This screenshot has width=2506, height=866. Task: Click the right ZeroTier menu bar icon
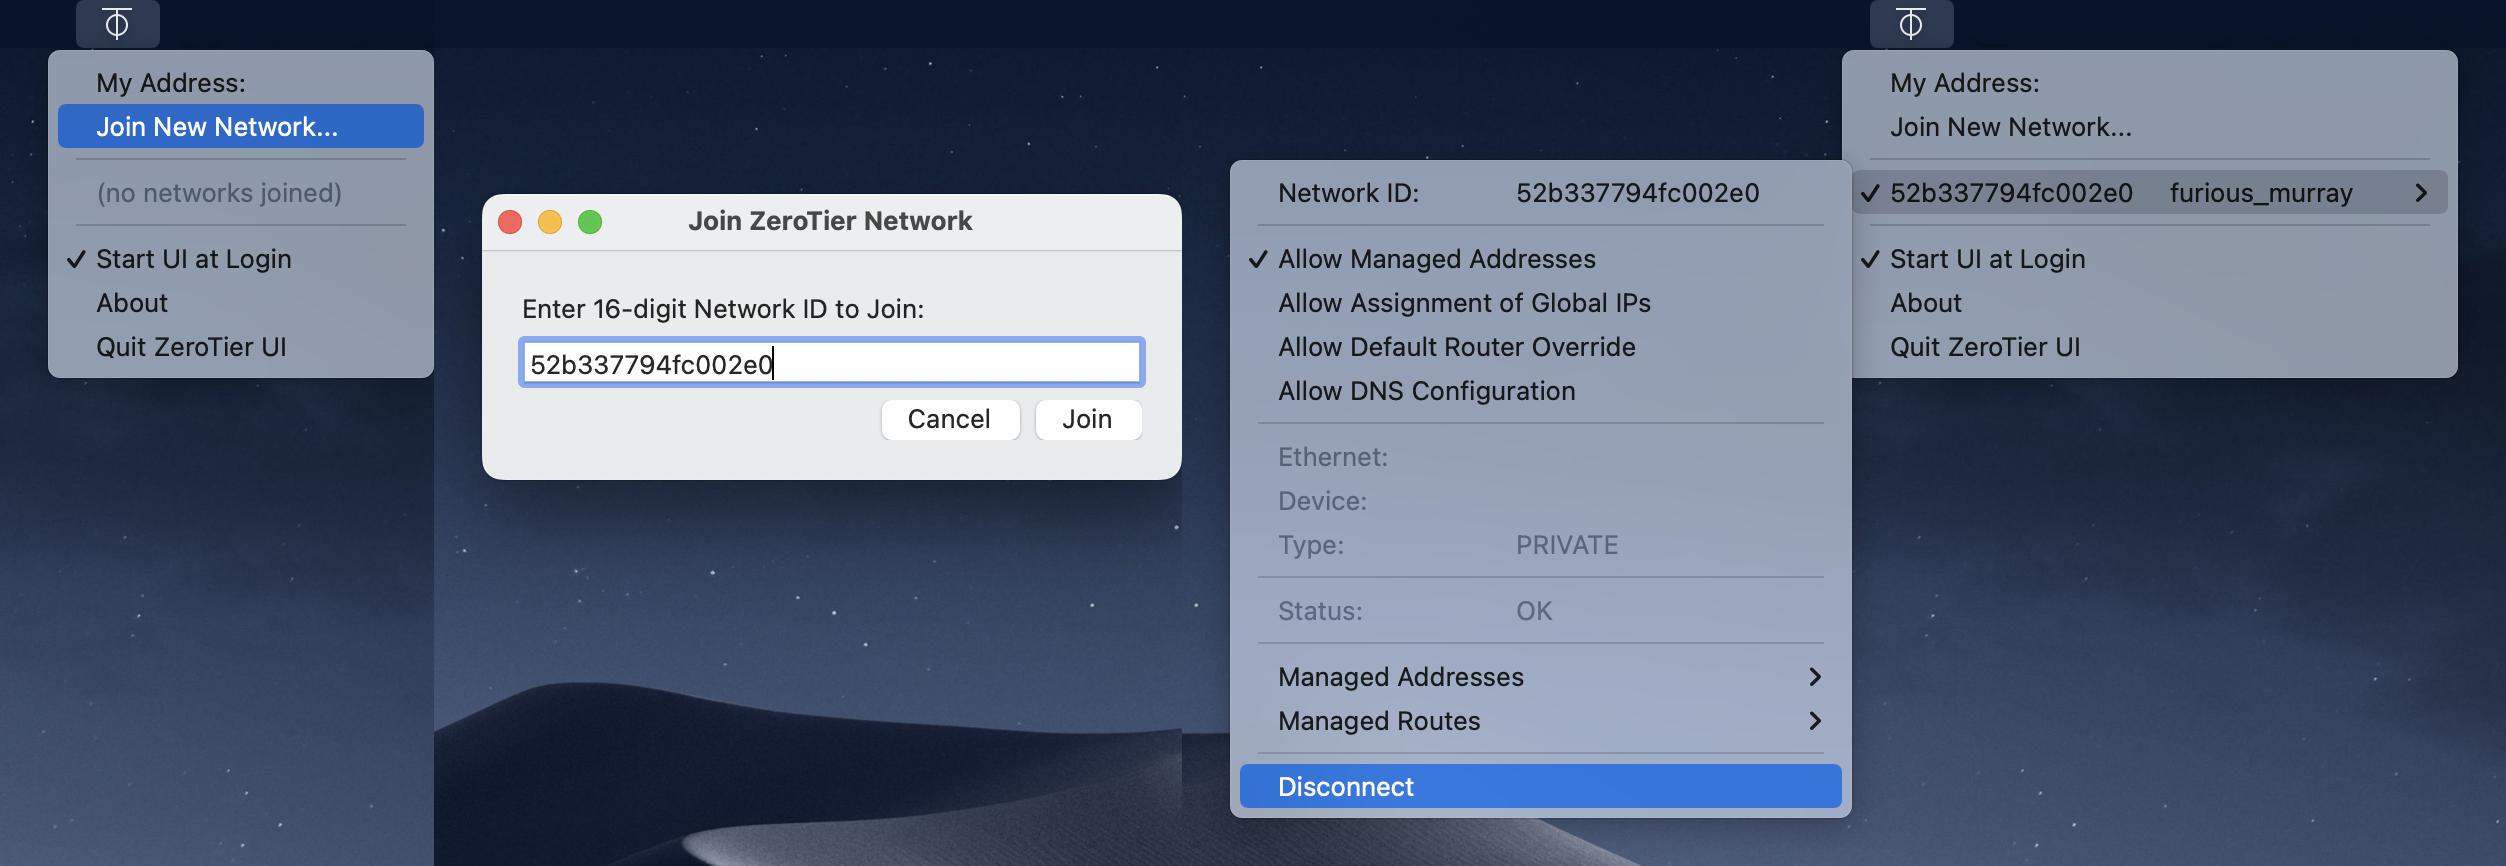(x=1910, y=23)
